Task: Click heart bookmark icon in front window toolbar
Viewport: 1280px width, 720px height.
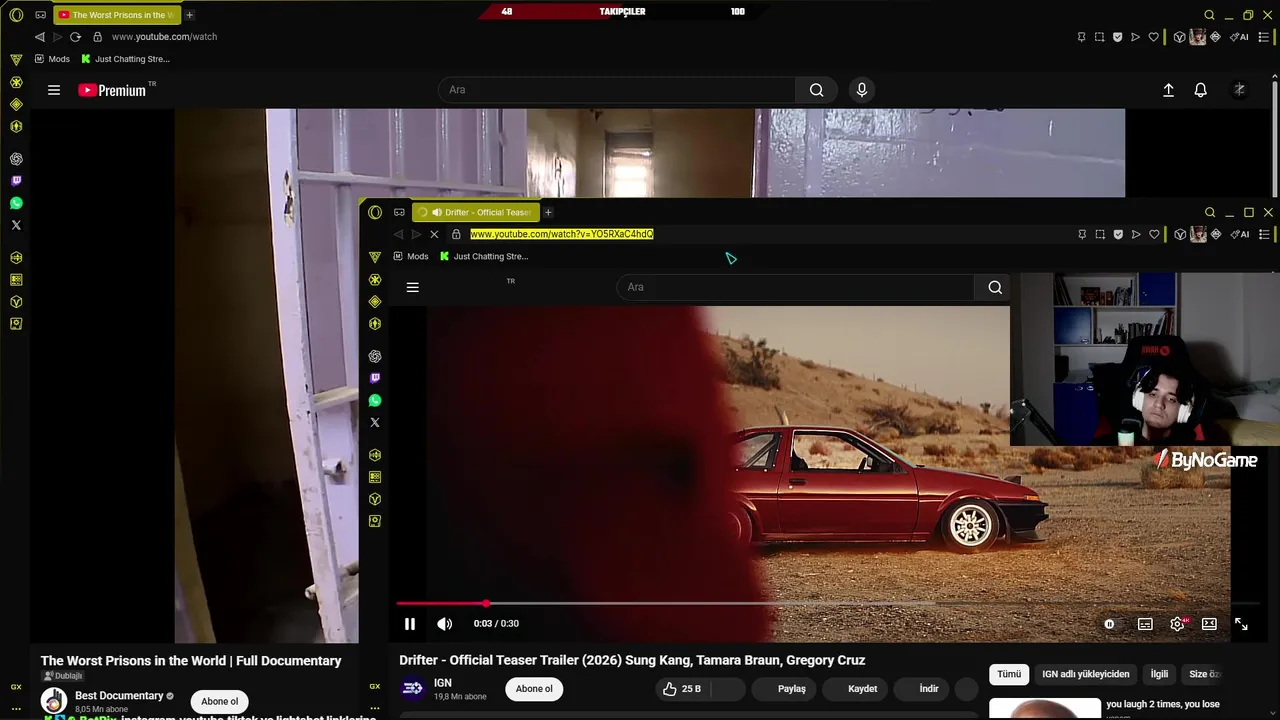Action: pyautogui.click(x=1154, y=234)
